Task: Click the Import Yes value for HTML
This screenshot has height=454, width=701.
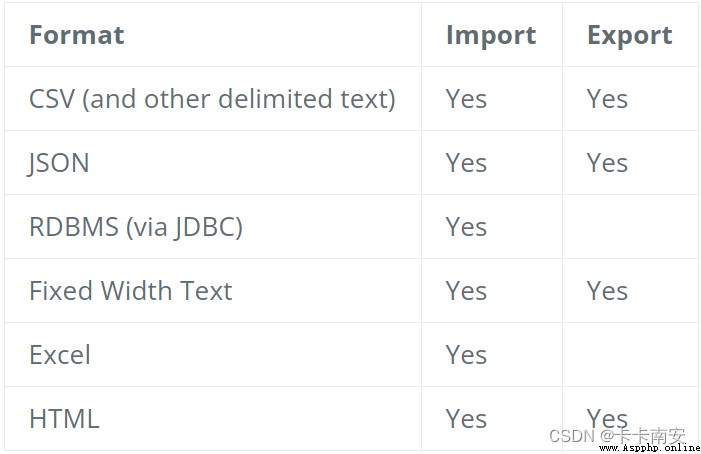Action: click(466, 419)
